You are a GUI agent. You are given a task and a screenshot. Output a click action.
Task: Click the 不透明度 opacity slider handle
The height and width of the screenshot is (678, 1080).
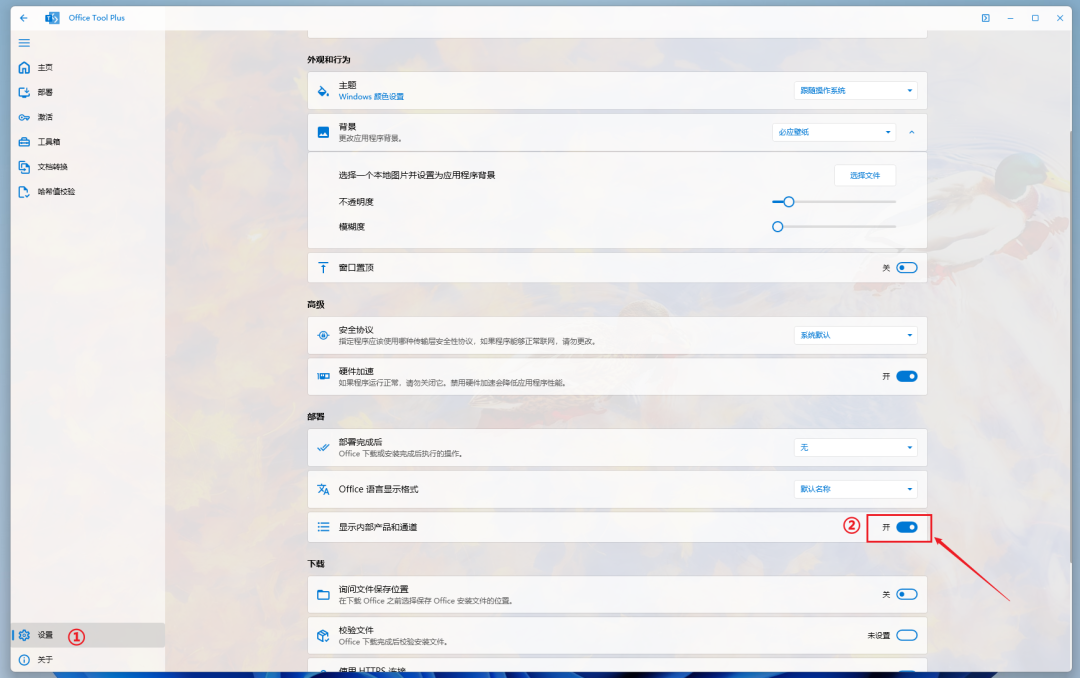tap(789, 202)
